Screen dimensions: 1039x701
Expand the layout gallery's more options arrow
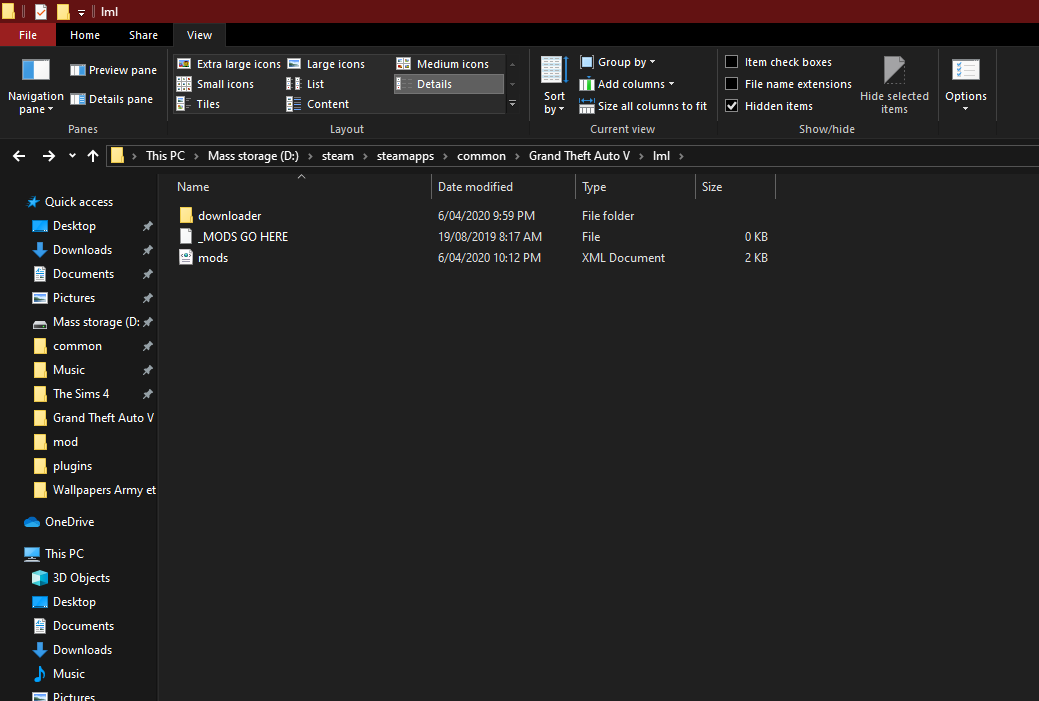[x=512, y=104]
